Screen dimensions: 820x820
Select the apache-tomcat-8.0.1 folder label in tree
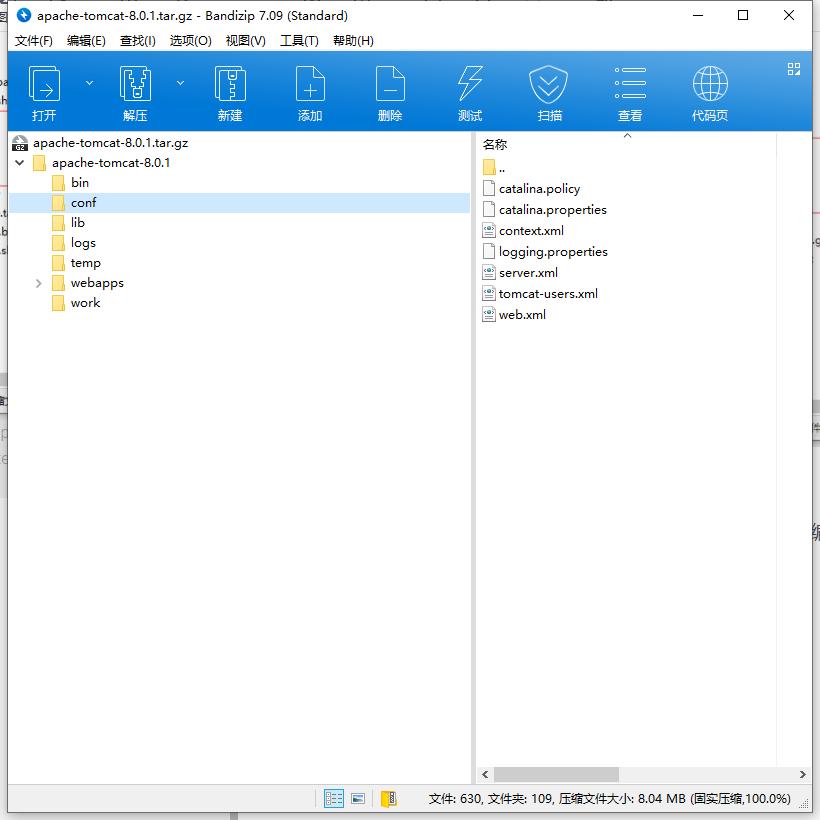pyautogui.click(x=111, y=163)
